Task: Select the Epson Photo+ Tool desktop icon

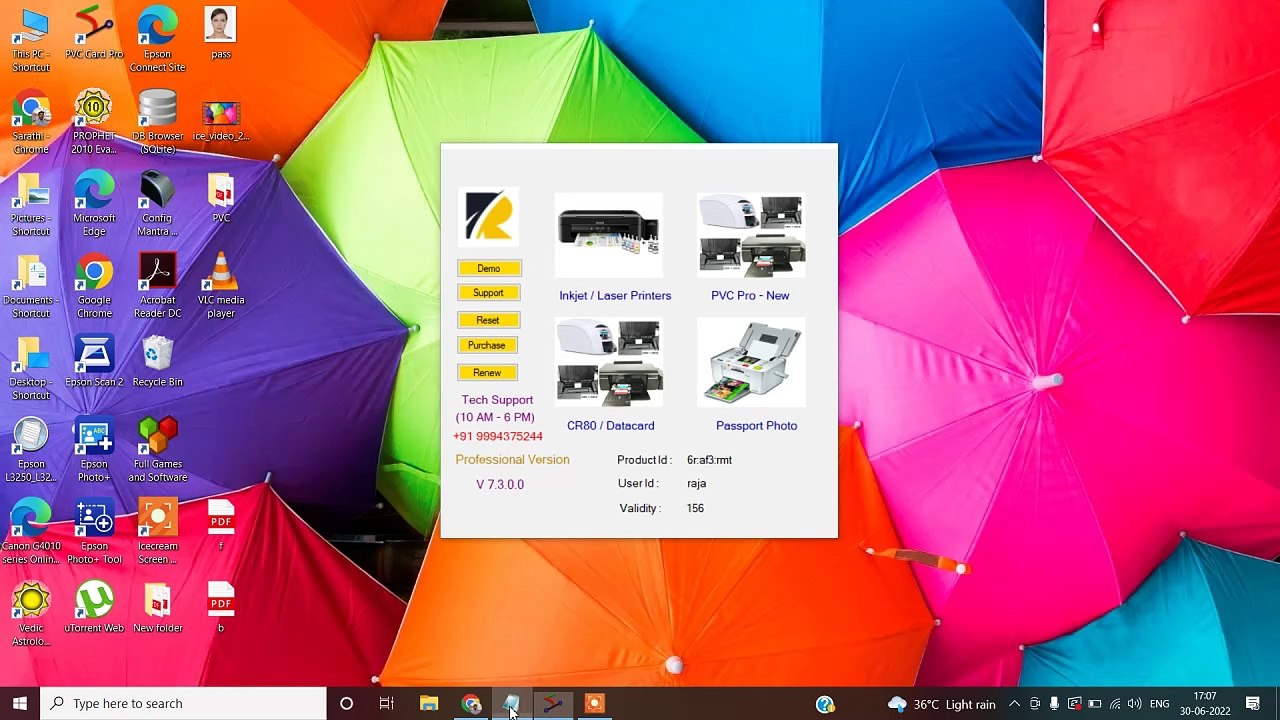Action: click(94, 532)
